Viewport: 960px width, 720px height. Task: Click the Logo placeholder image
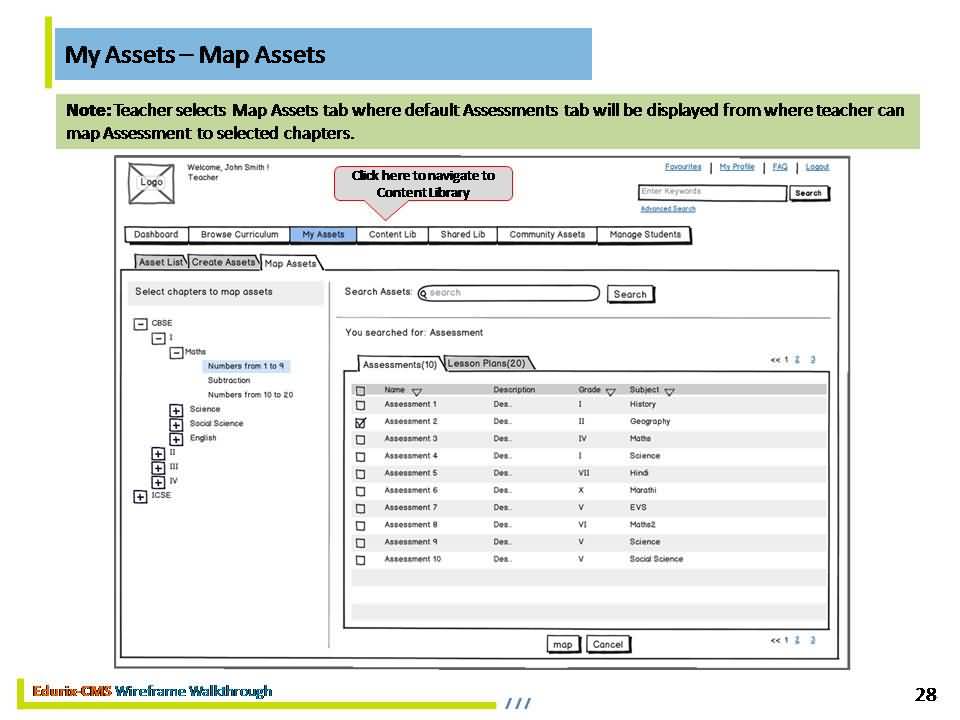[x=151, y=183]
